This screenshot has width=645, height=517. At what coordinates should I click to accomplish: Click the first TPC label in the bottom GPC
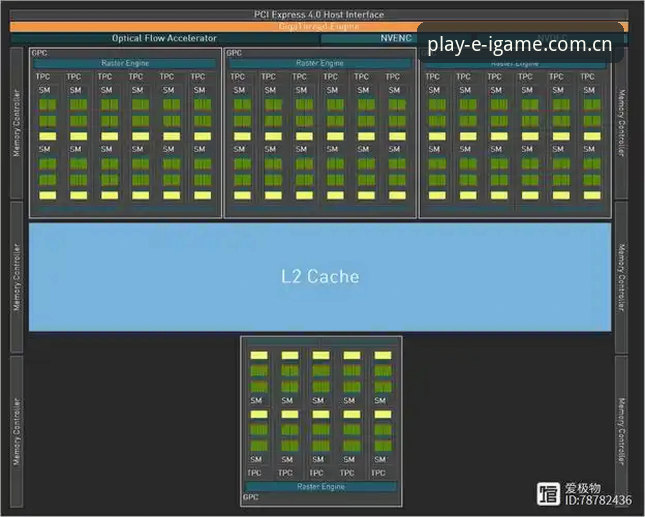[x=254, y=473]
